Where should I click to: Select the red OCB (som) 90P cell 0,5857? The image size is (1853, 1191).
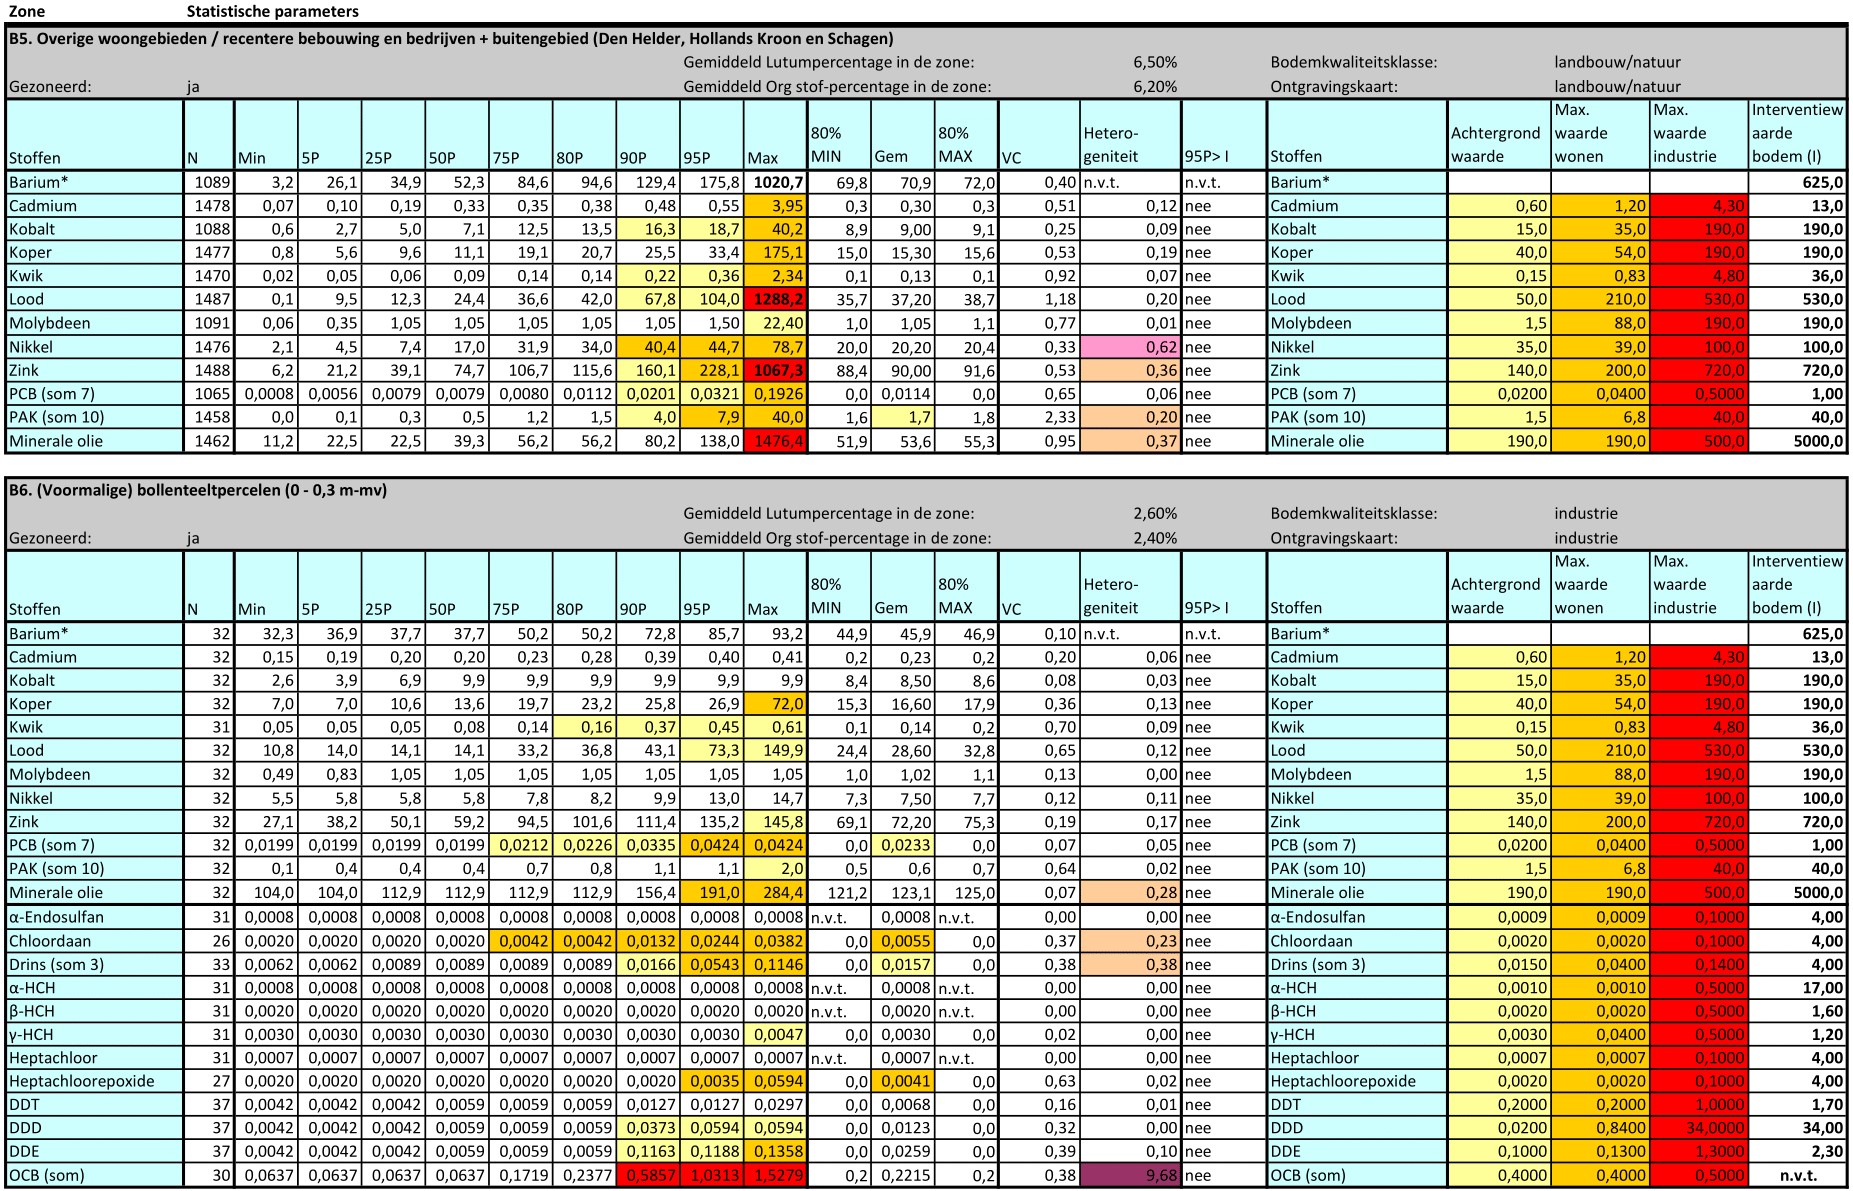click(x=648, y=1175)
